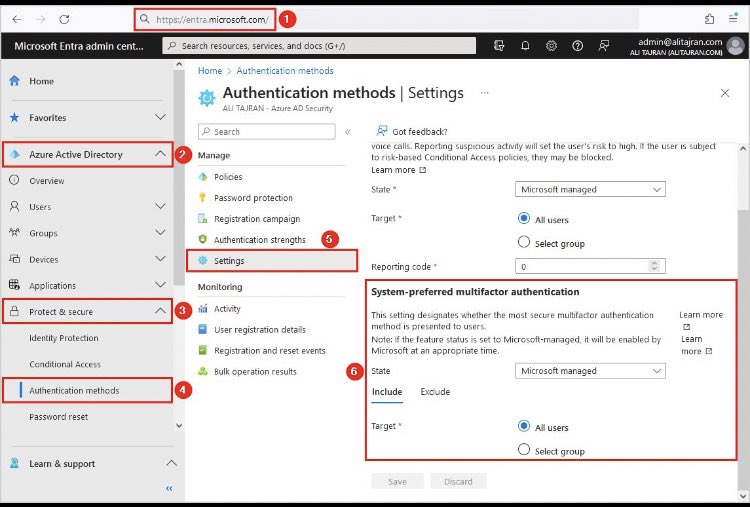The image size is (750, 507).
Task: Open the help question mark icon
Action: (577, 45)
